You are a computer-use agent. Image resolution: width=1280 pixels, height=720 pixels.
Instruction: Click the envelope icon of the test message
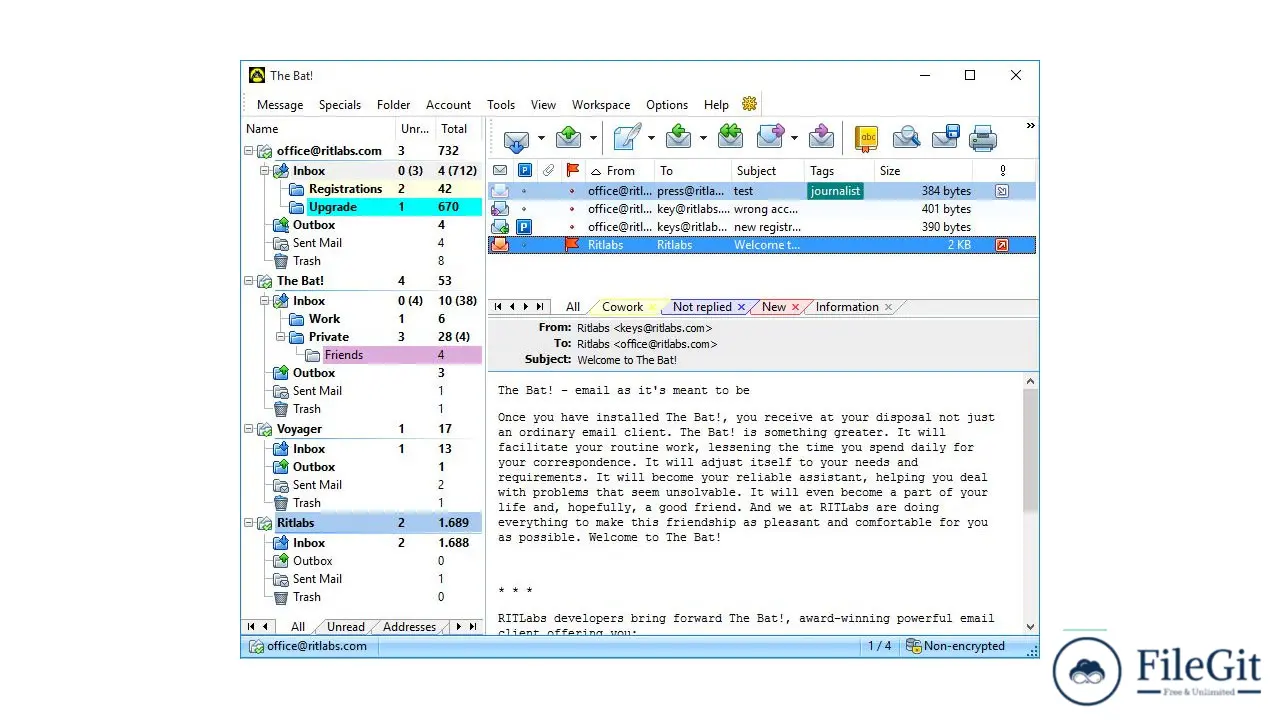point(500,191)
